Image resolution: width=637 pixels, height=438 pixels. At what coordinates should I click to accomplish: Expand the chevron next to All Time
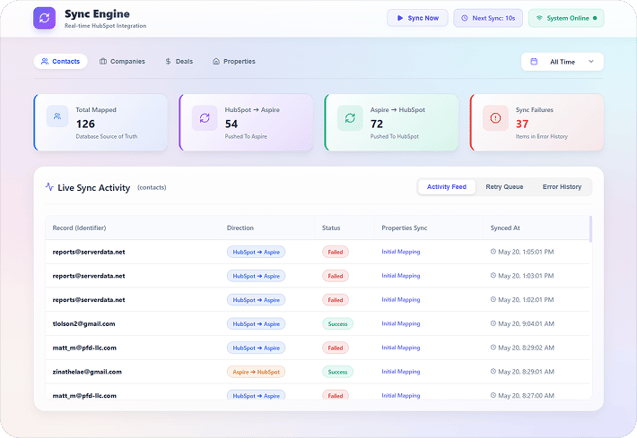coord(591,61)
